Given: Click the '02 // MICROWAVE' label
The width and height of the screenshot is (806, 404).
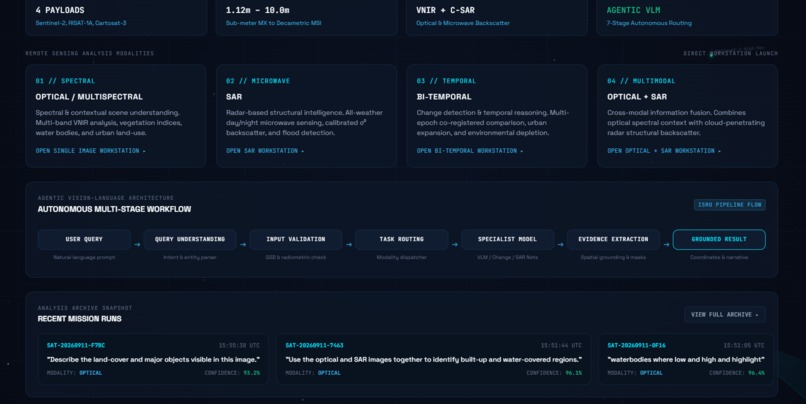Looking at the screenshot, I should click(258, 81).
